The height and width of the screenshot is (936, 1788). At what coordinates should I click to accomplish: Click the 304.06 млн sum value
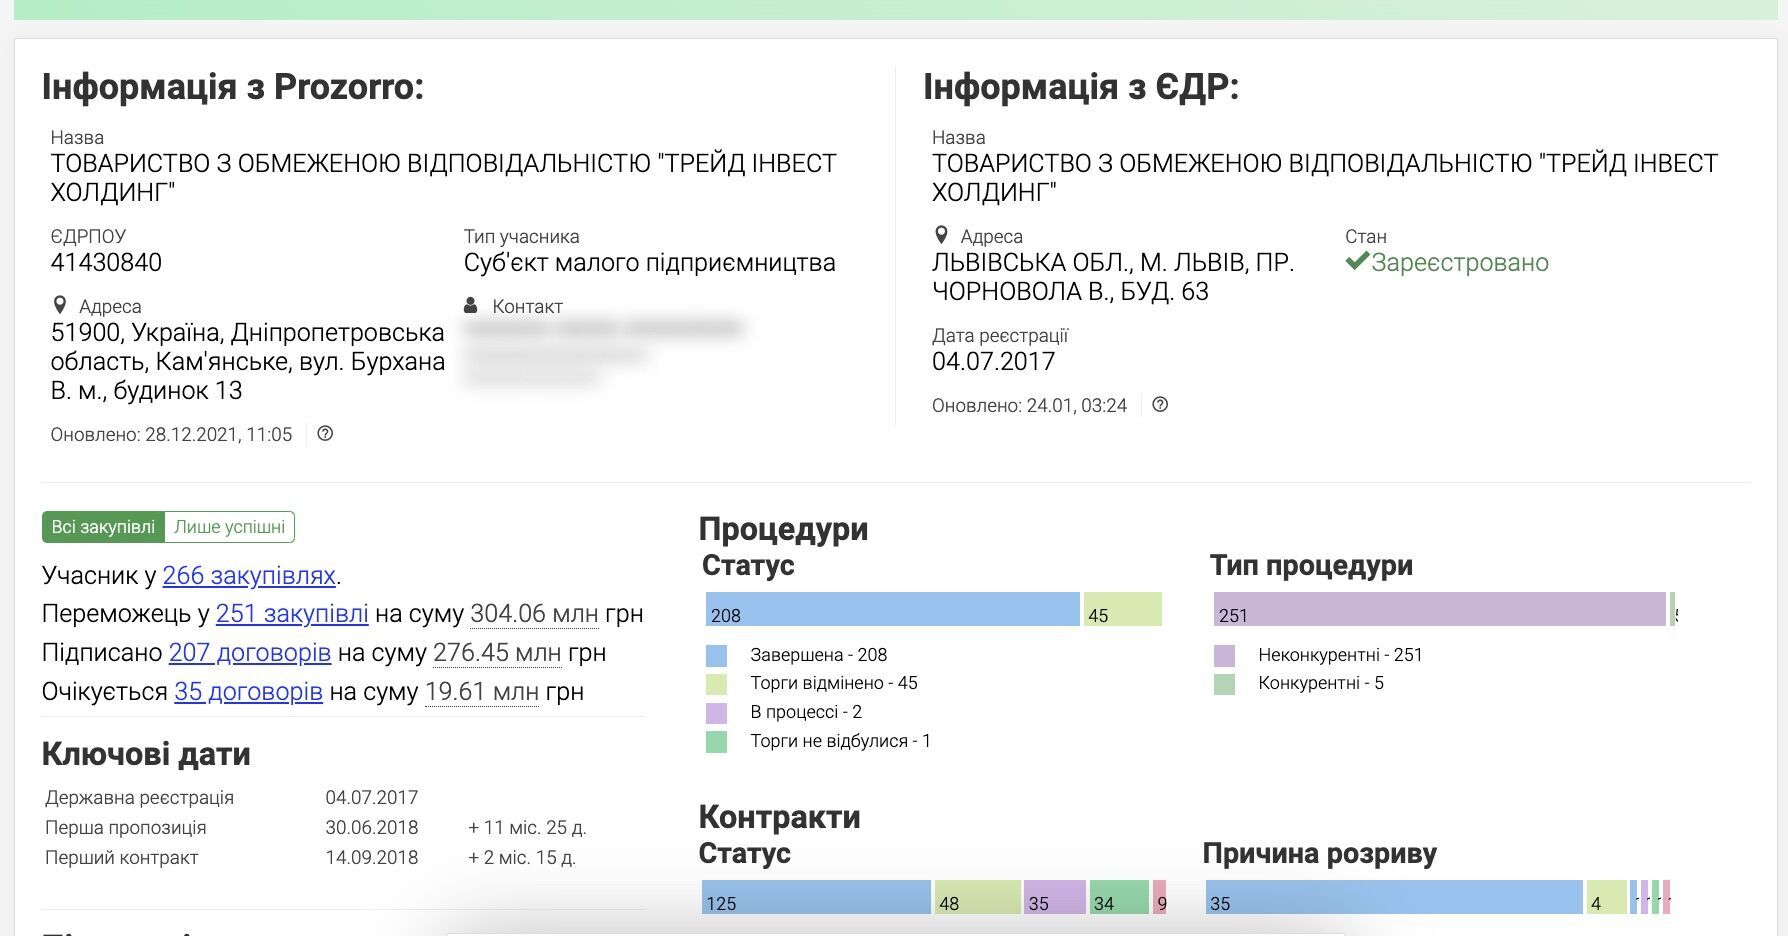tap(534, 613)
